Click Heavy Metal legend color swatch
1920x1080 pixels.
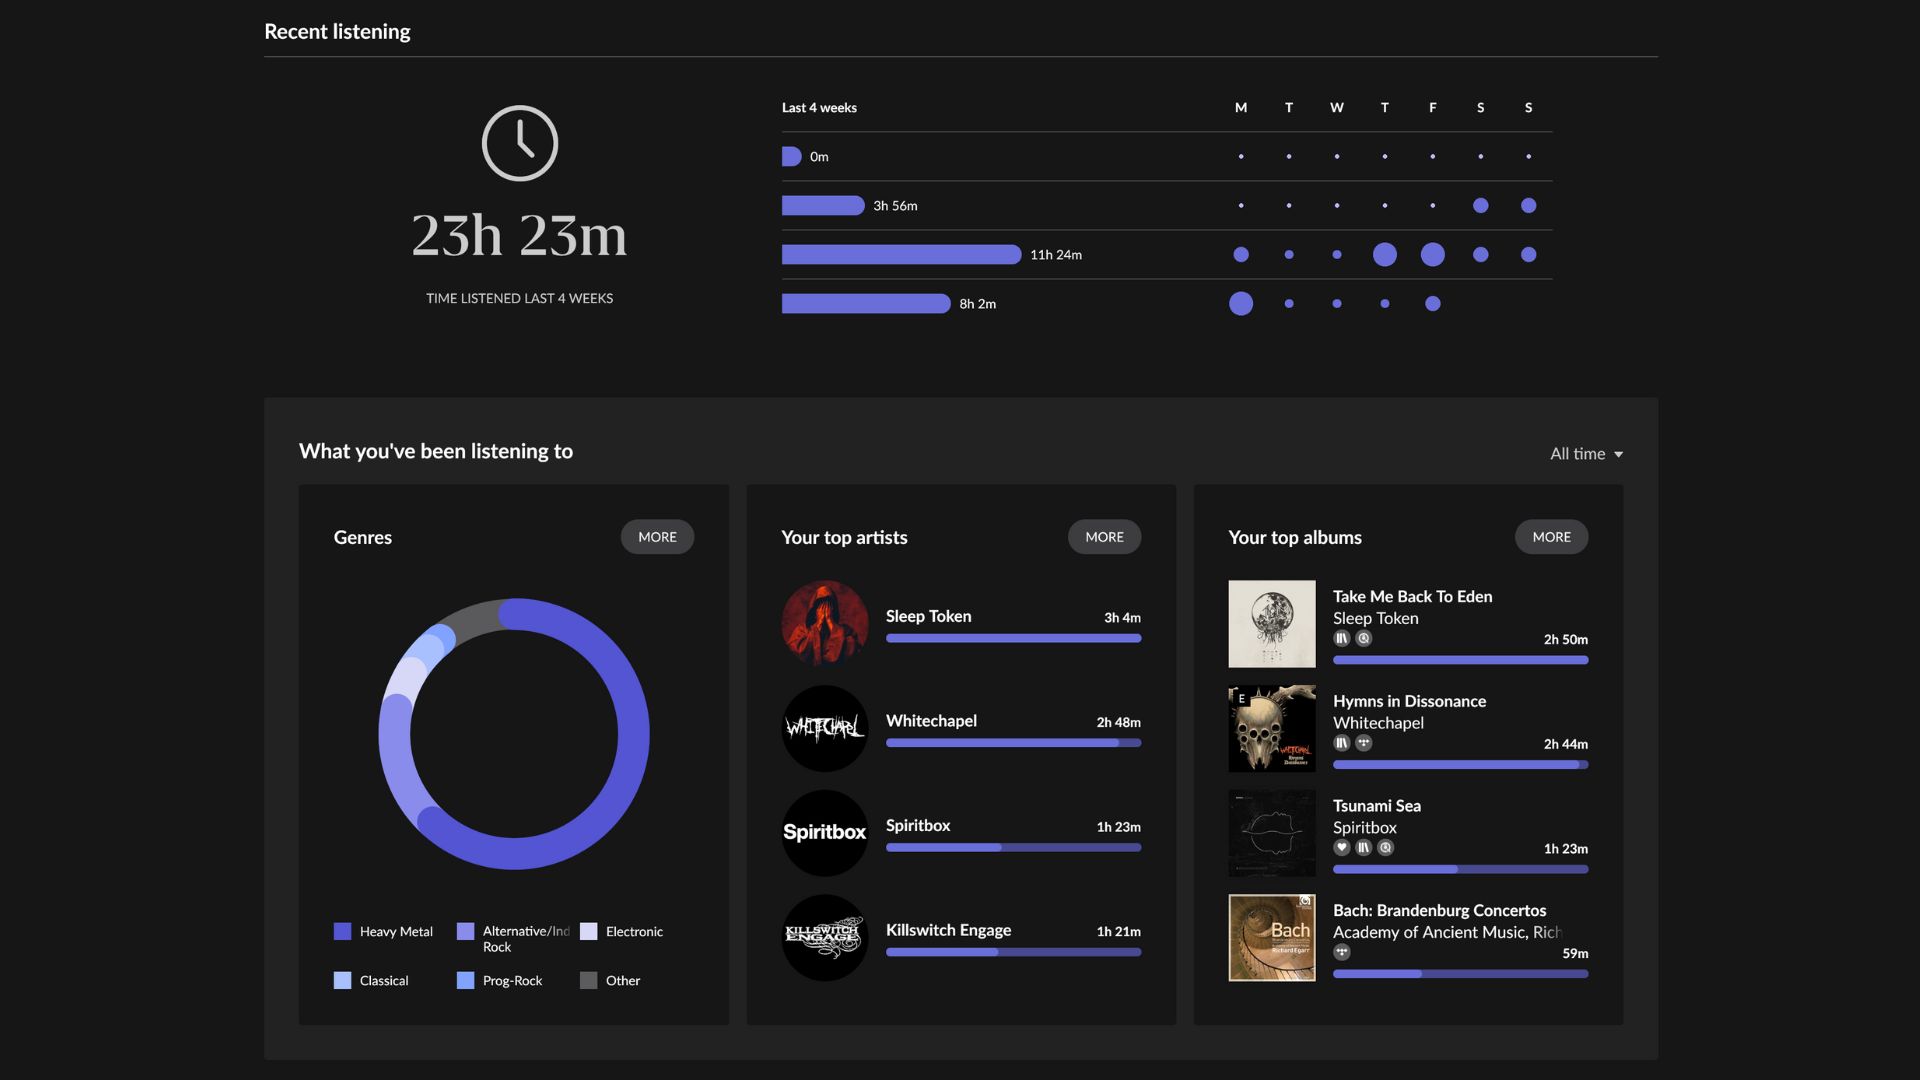point(342,931)
